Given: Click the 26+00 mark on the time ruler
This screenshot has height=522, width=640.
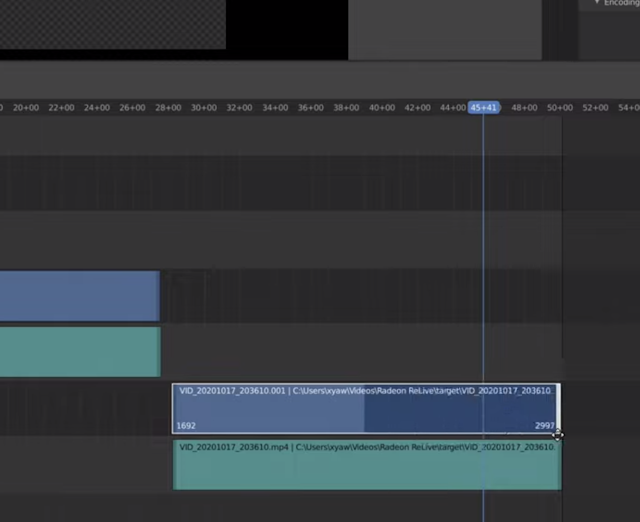Looking at the screenshot, I should point(133,108).
